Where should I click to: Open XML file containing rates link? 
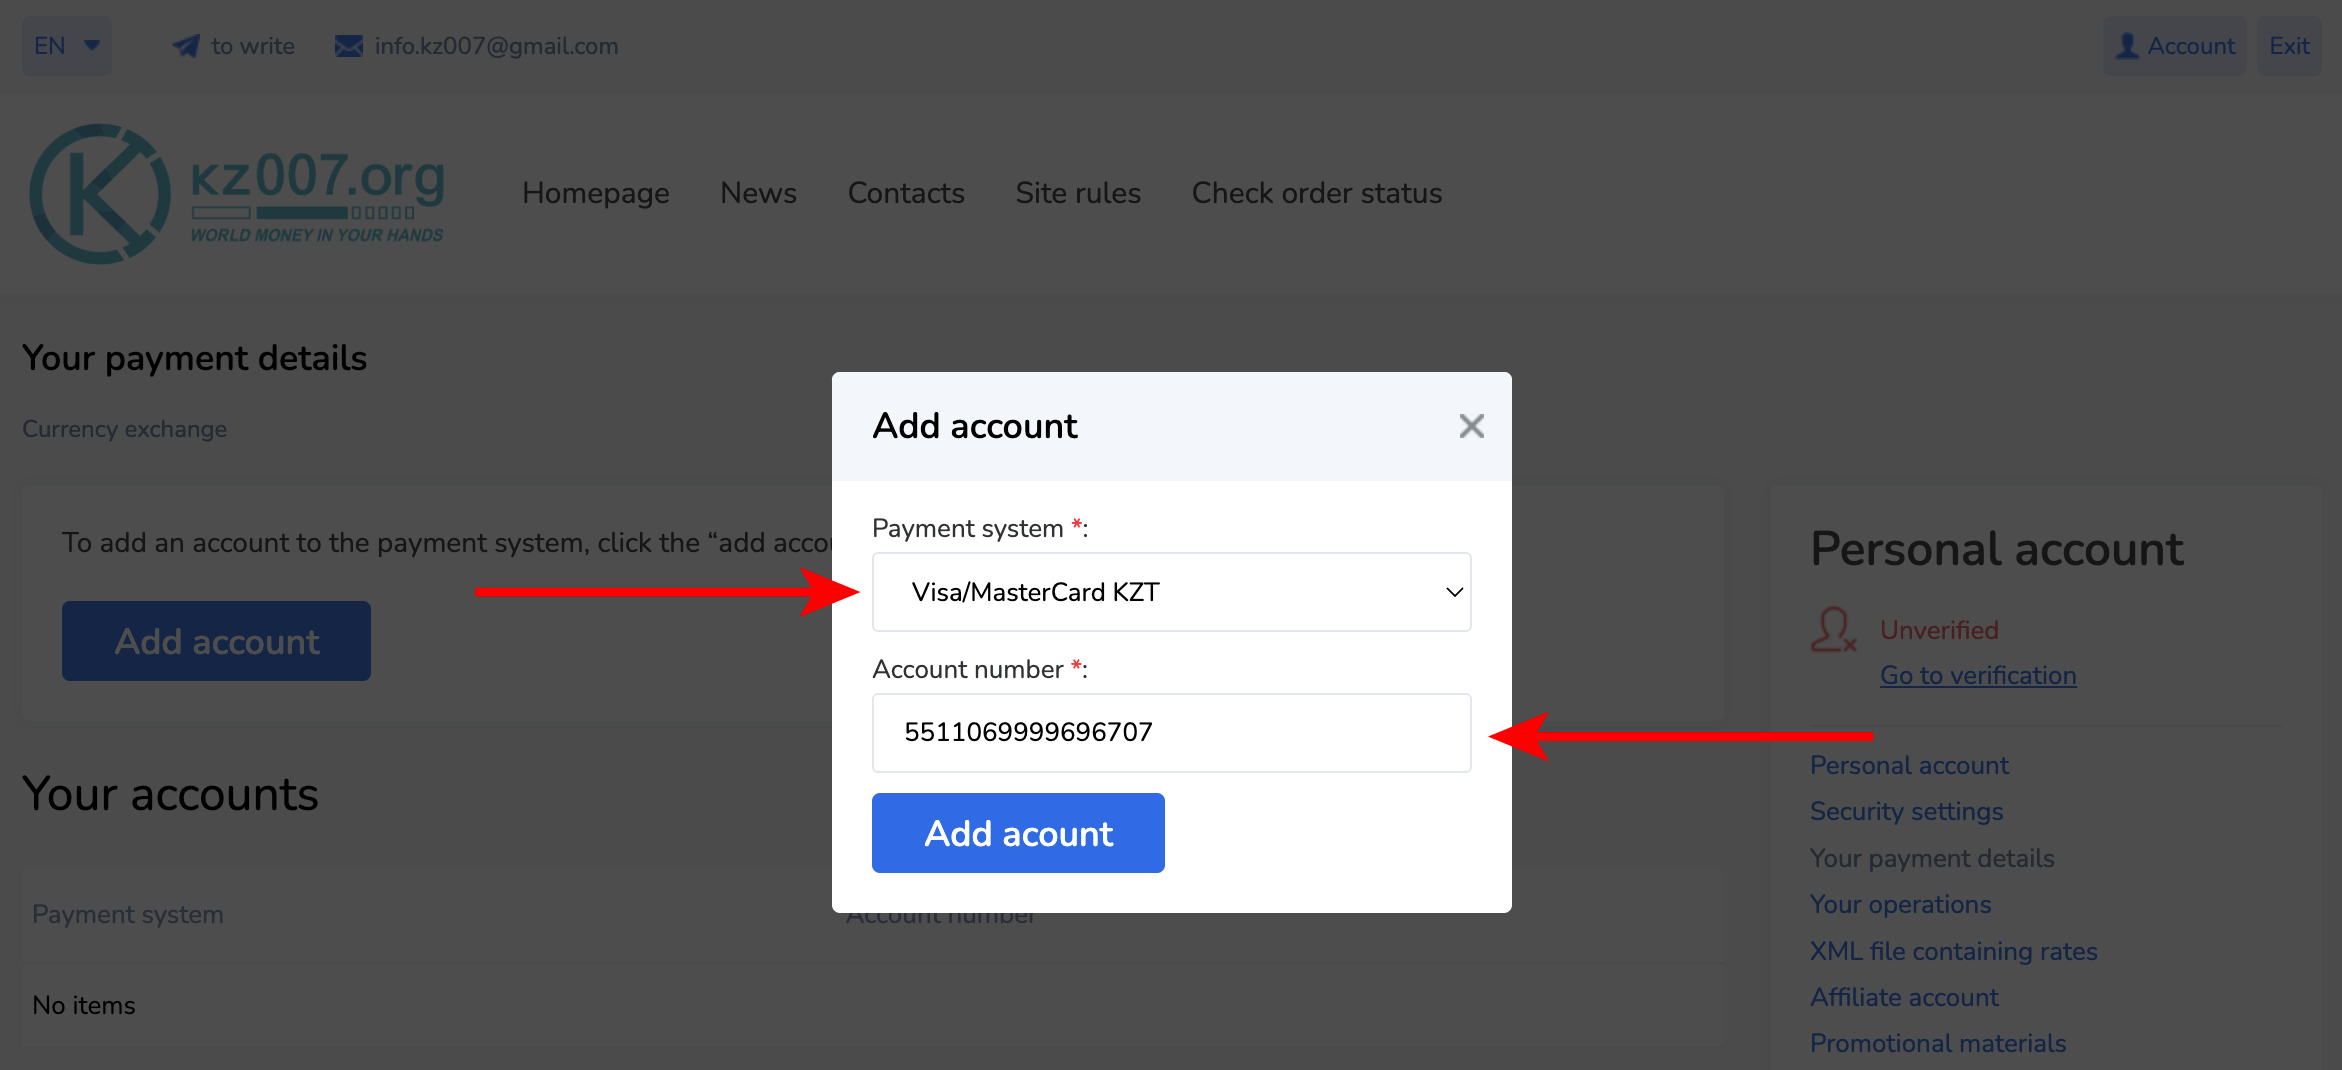coord(1953,951)
